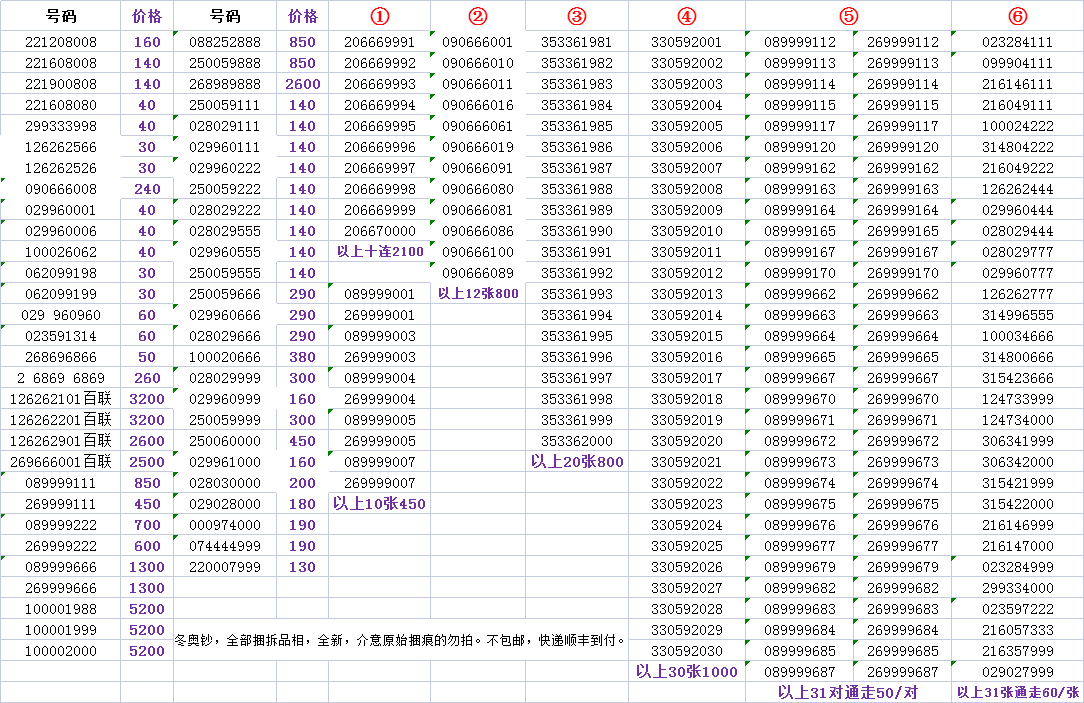Select price 130 beside 220007999
Image resolution: width=1084 pixels, height=703 pixels.
[x=303, y=567]
